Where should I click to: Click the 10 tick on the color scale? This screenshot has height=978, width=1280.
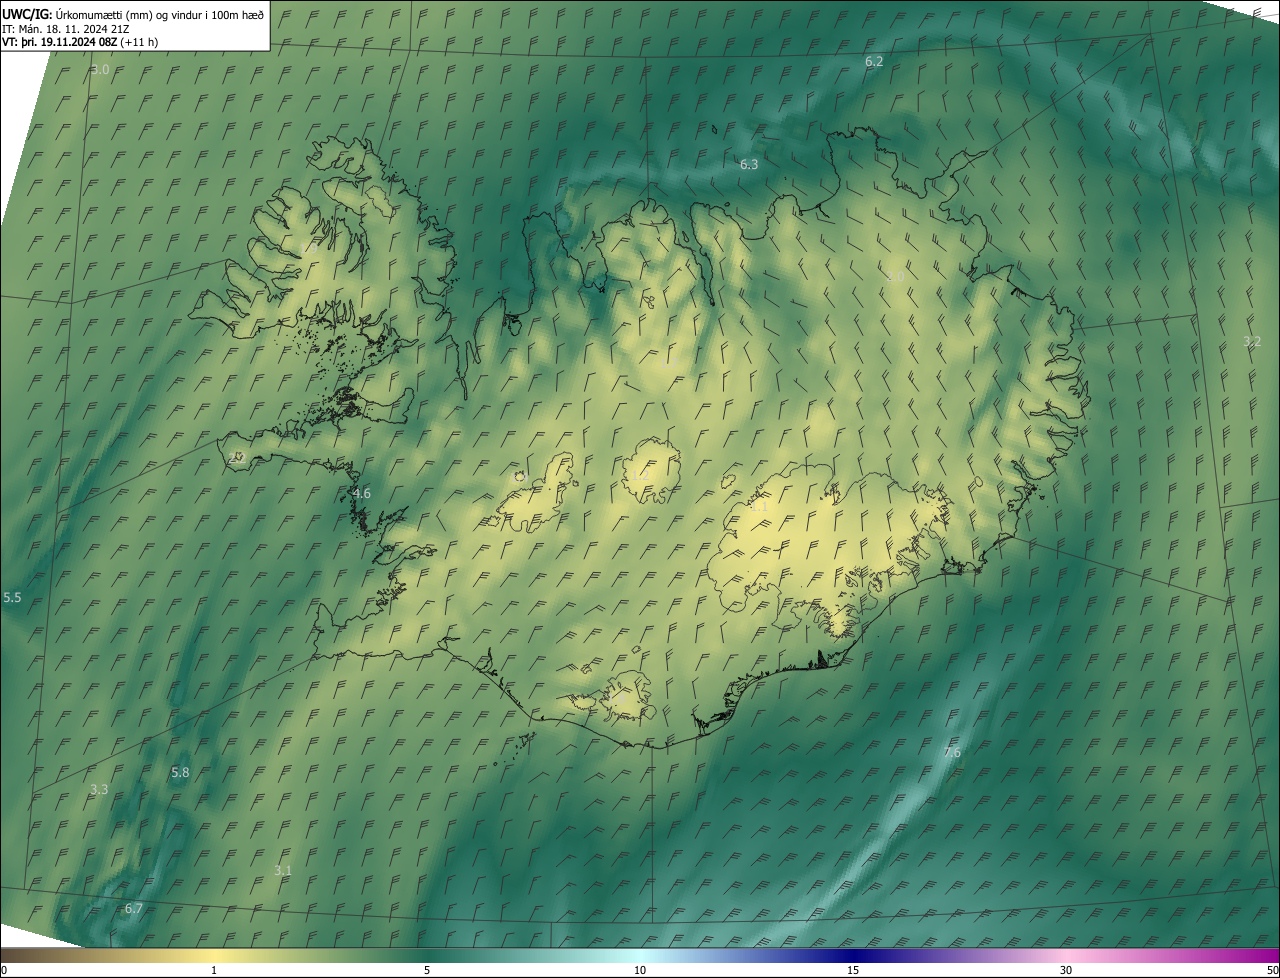pyautogui.click(x=640, y=970)
